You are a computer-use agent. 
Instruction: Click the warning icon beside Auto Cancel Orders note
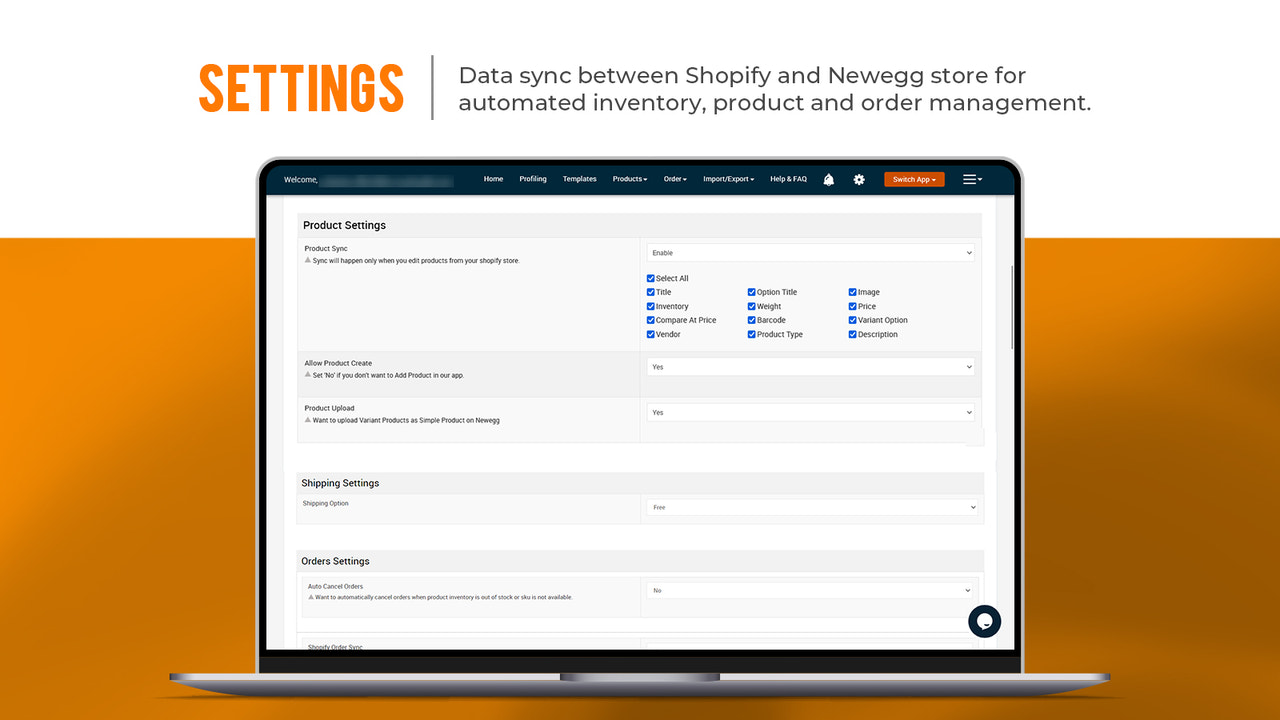coord(313,598)
